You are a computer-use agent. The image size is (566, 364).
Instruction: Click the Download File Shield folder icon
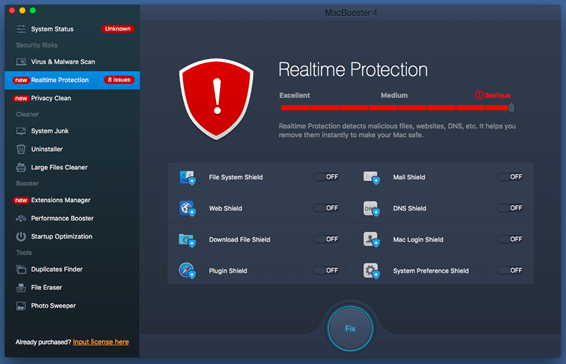coord(187,239)
